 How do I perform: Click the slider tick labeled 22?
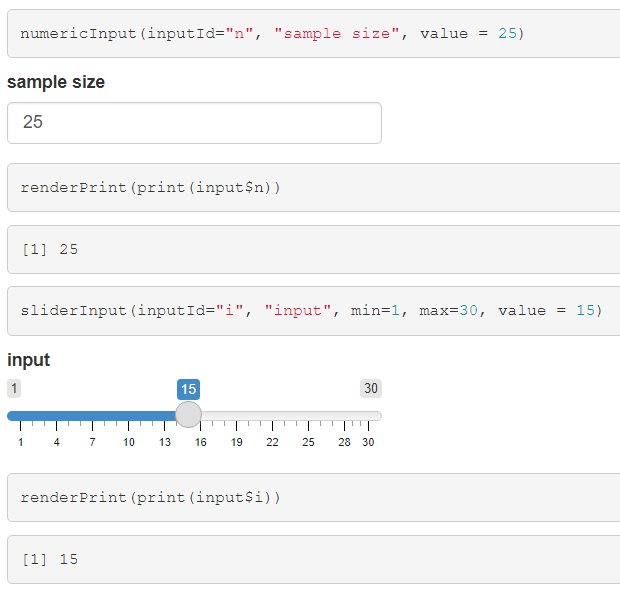point(272,442)
